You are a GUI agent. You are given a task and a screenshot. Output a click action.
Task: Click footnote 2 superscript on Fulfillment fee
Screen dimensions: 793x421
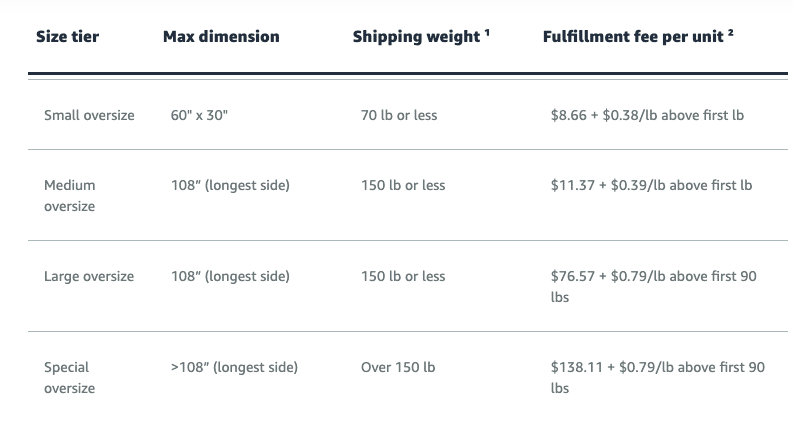(x=730, y=32)
